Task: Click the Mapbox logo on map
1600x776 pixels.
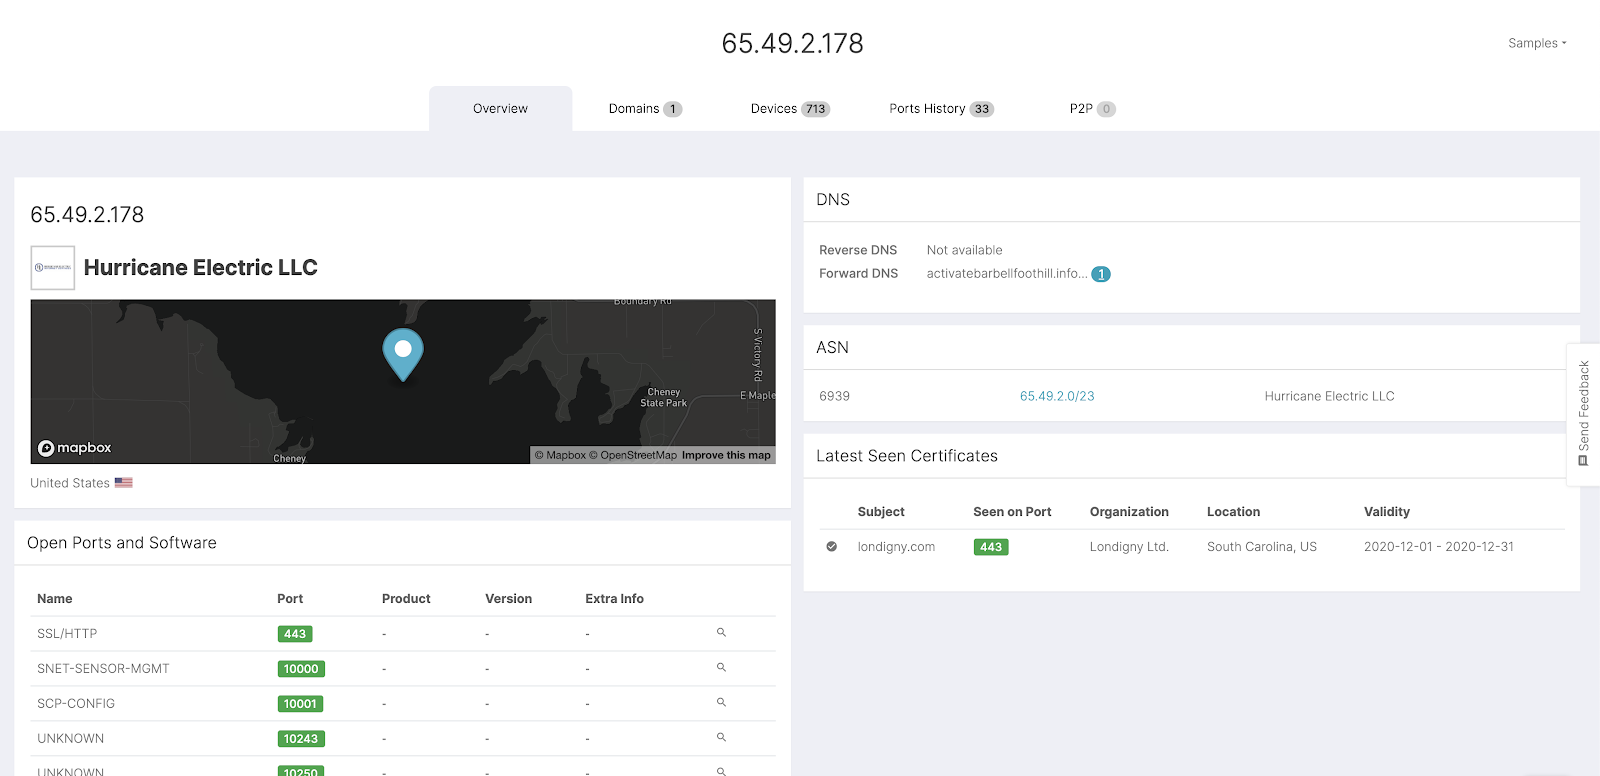Action: pos(75,448)
